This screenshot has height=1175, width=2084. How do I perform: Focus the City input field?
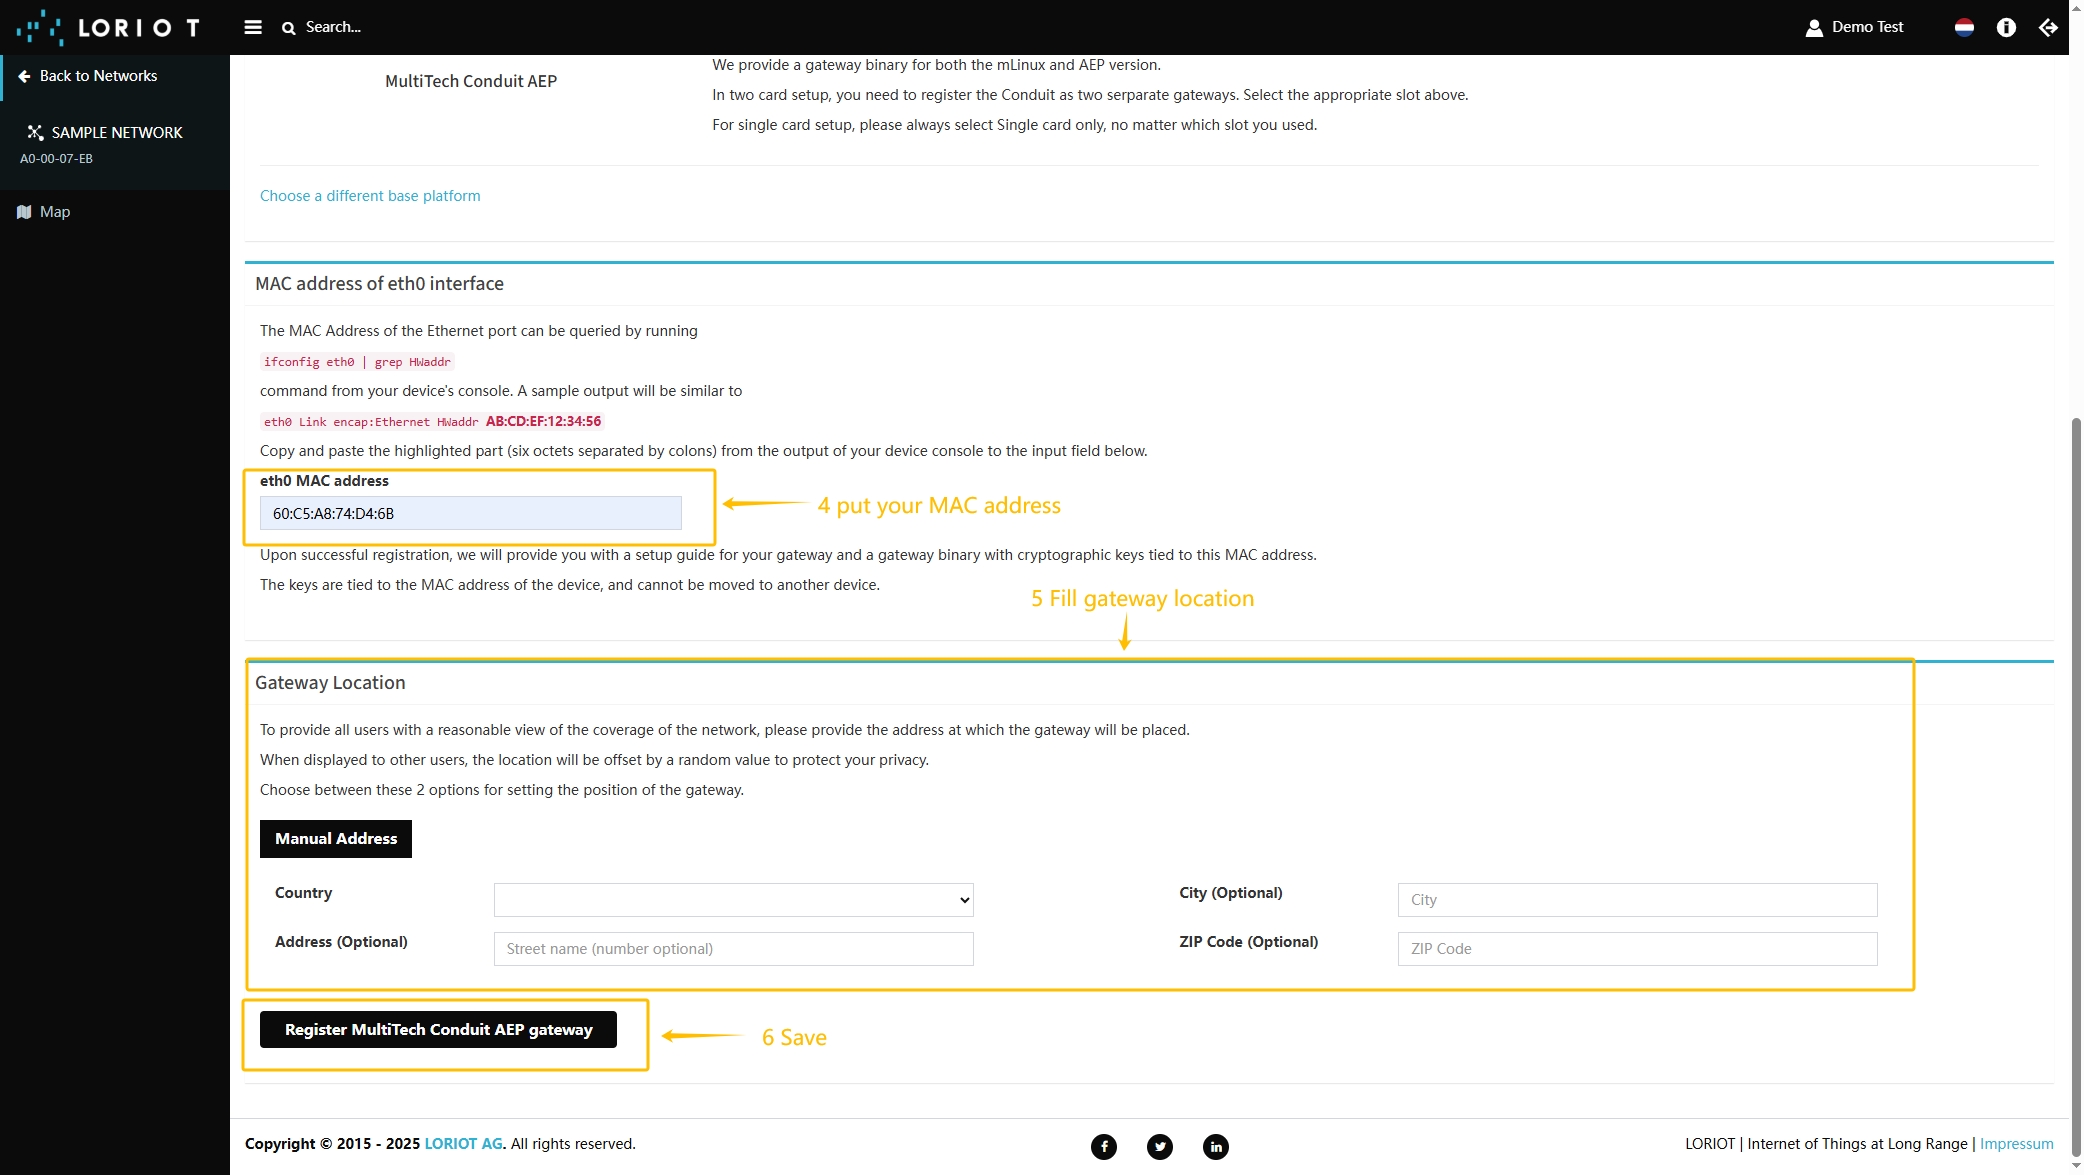tap(1637, 899)
